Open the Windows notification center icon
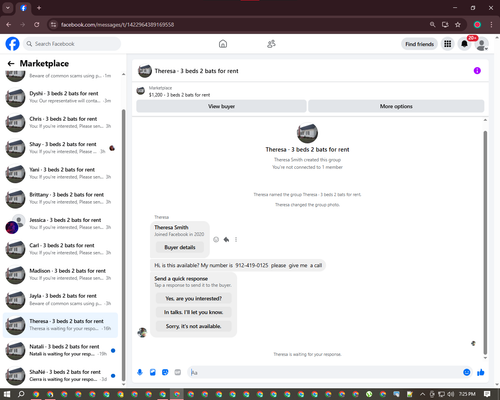Screen dimensions: 500x400 [487, 394]
